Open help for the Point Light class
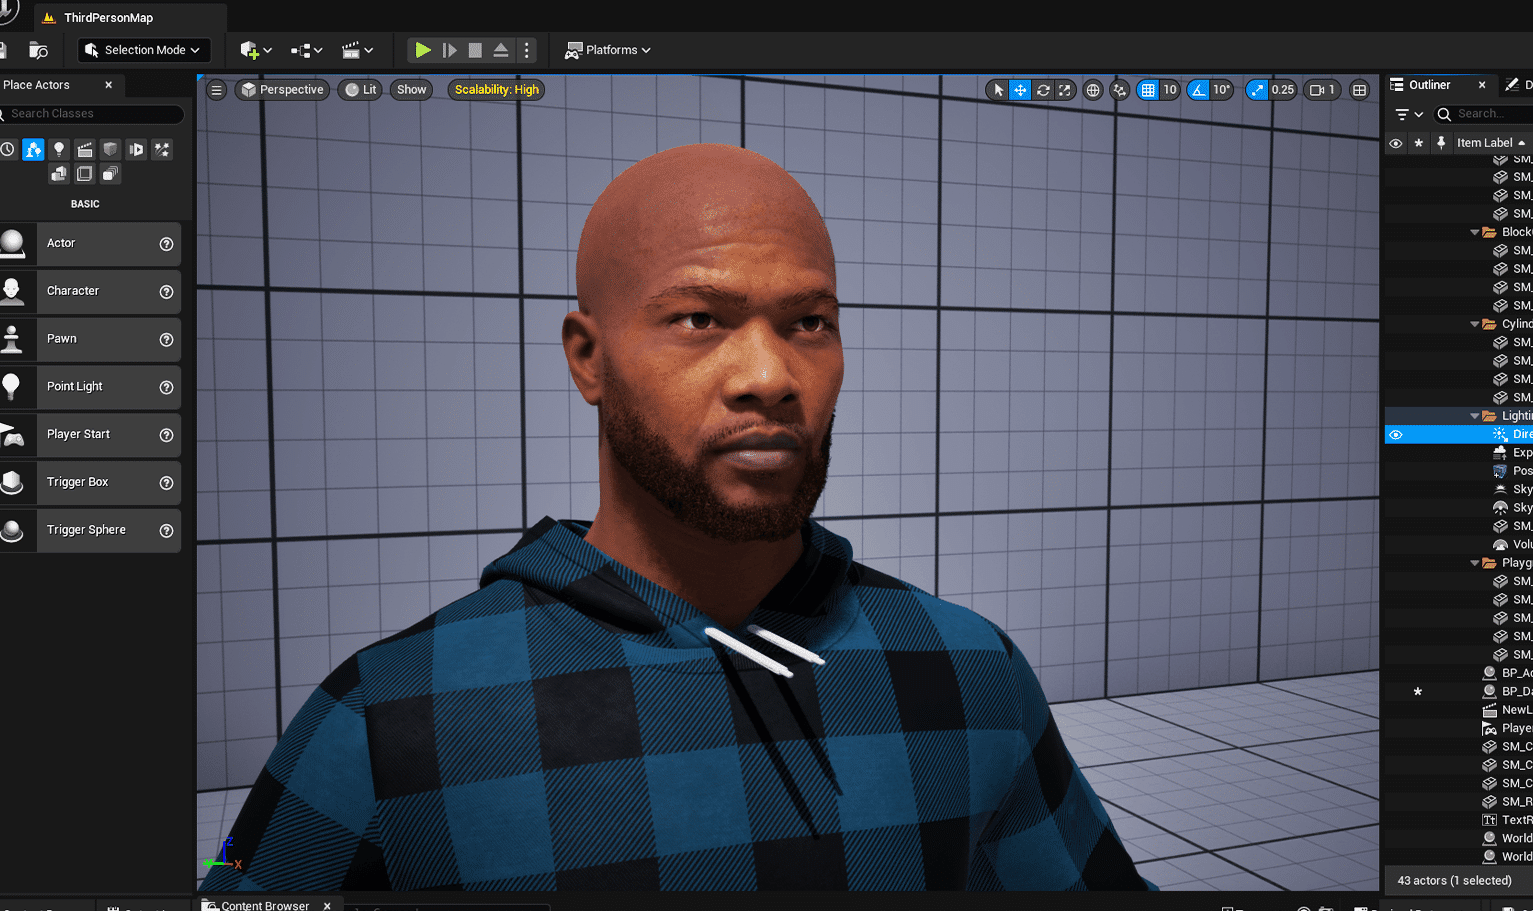 167,387
